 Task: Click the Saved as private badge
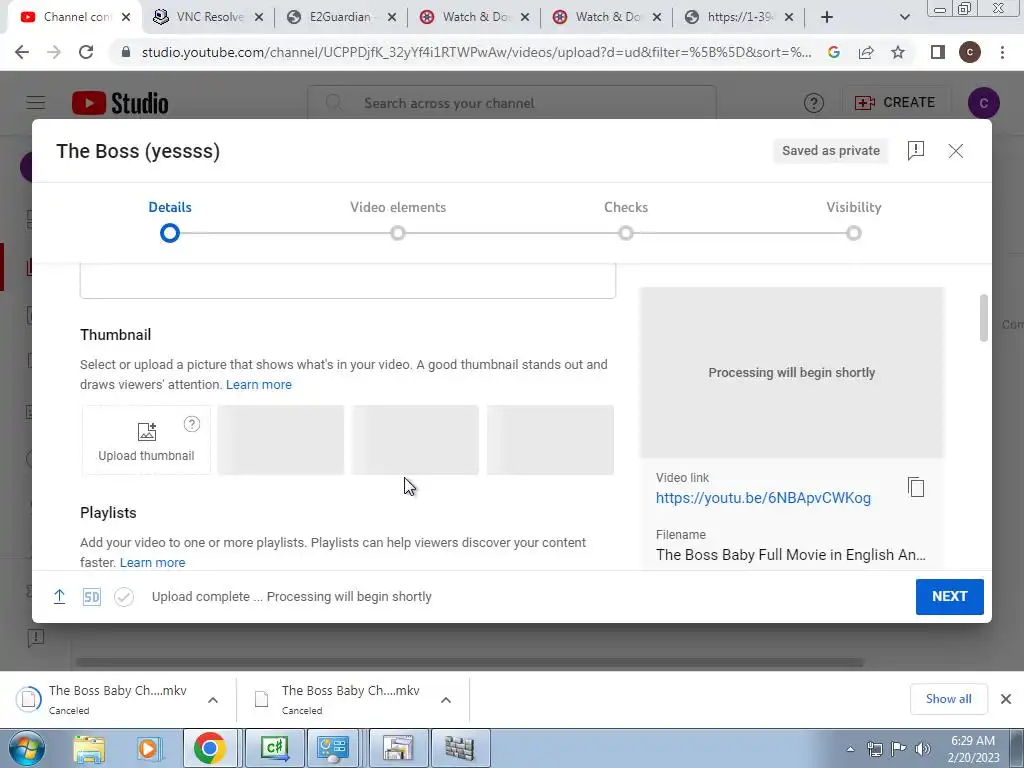tap(831, 151)
